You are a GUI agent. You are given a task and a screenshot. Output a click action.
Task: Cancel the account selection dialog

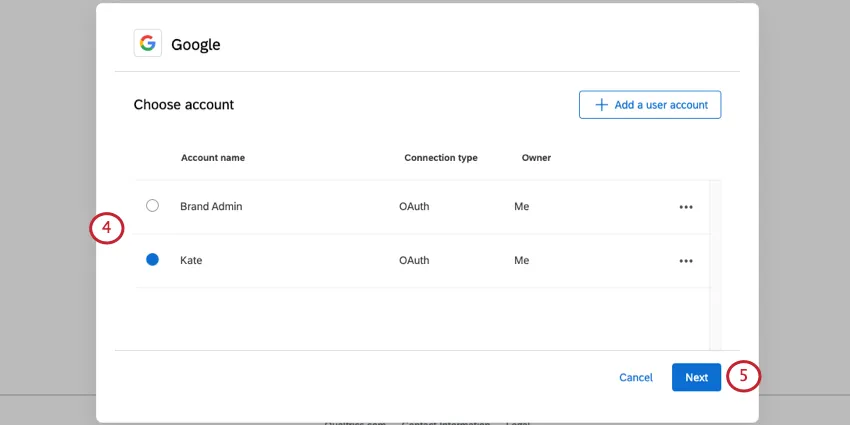636,377
